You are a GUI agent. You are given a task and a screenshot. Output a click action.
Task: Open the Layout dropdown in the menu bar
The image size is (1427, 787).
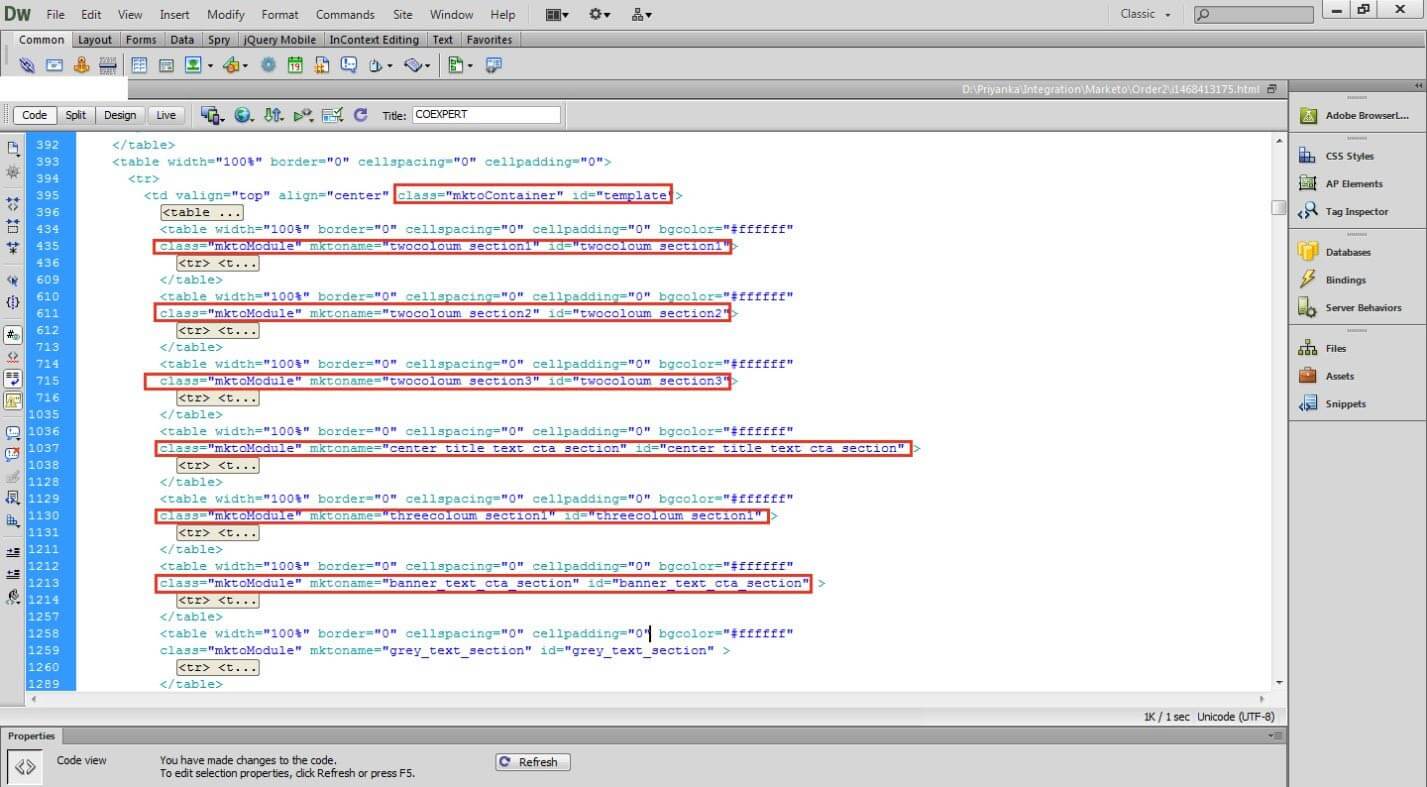coord(557,14)
